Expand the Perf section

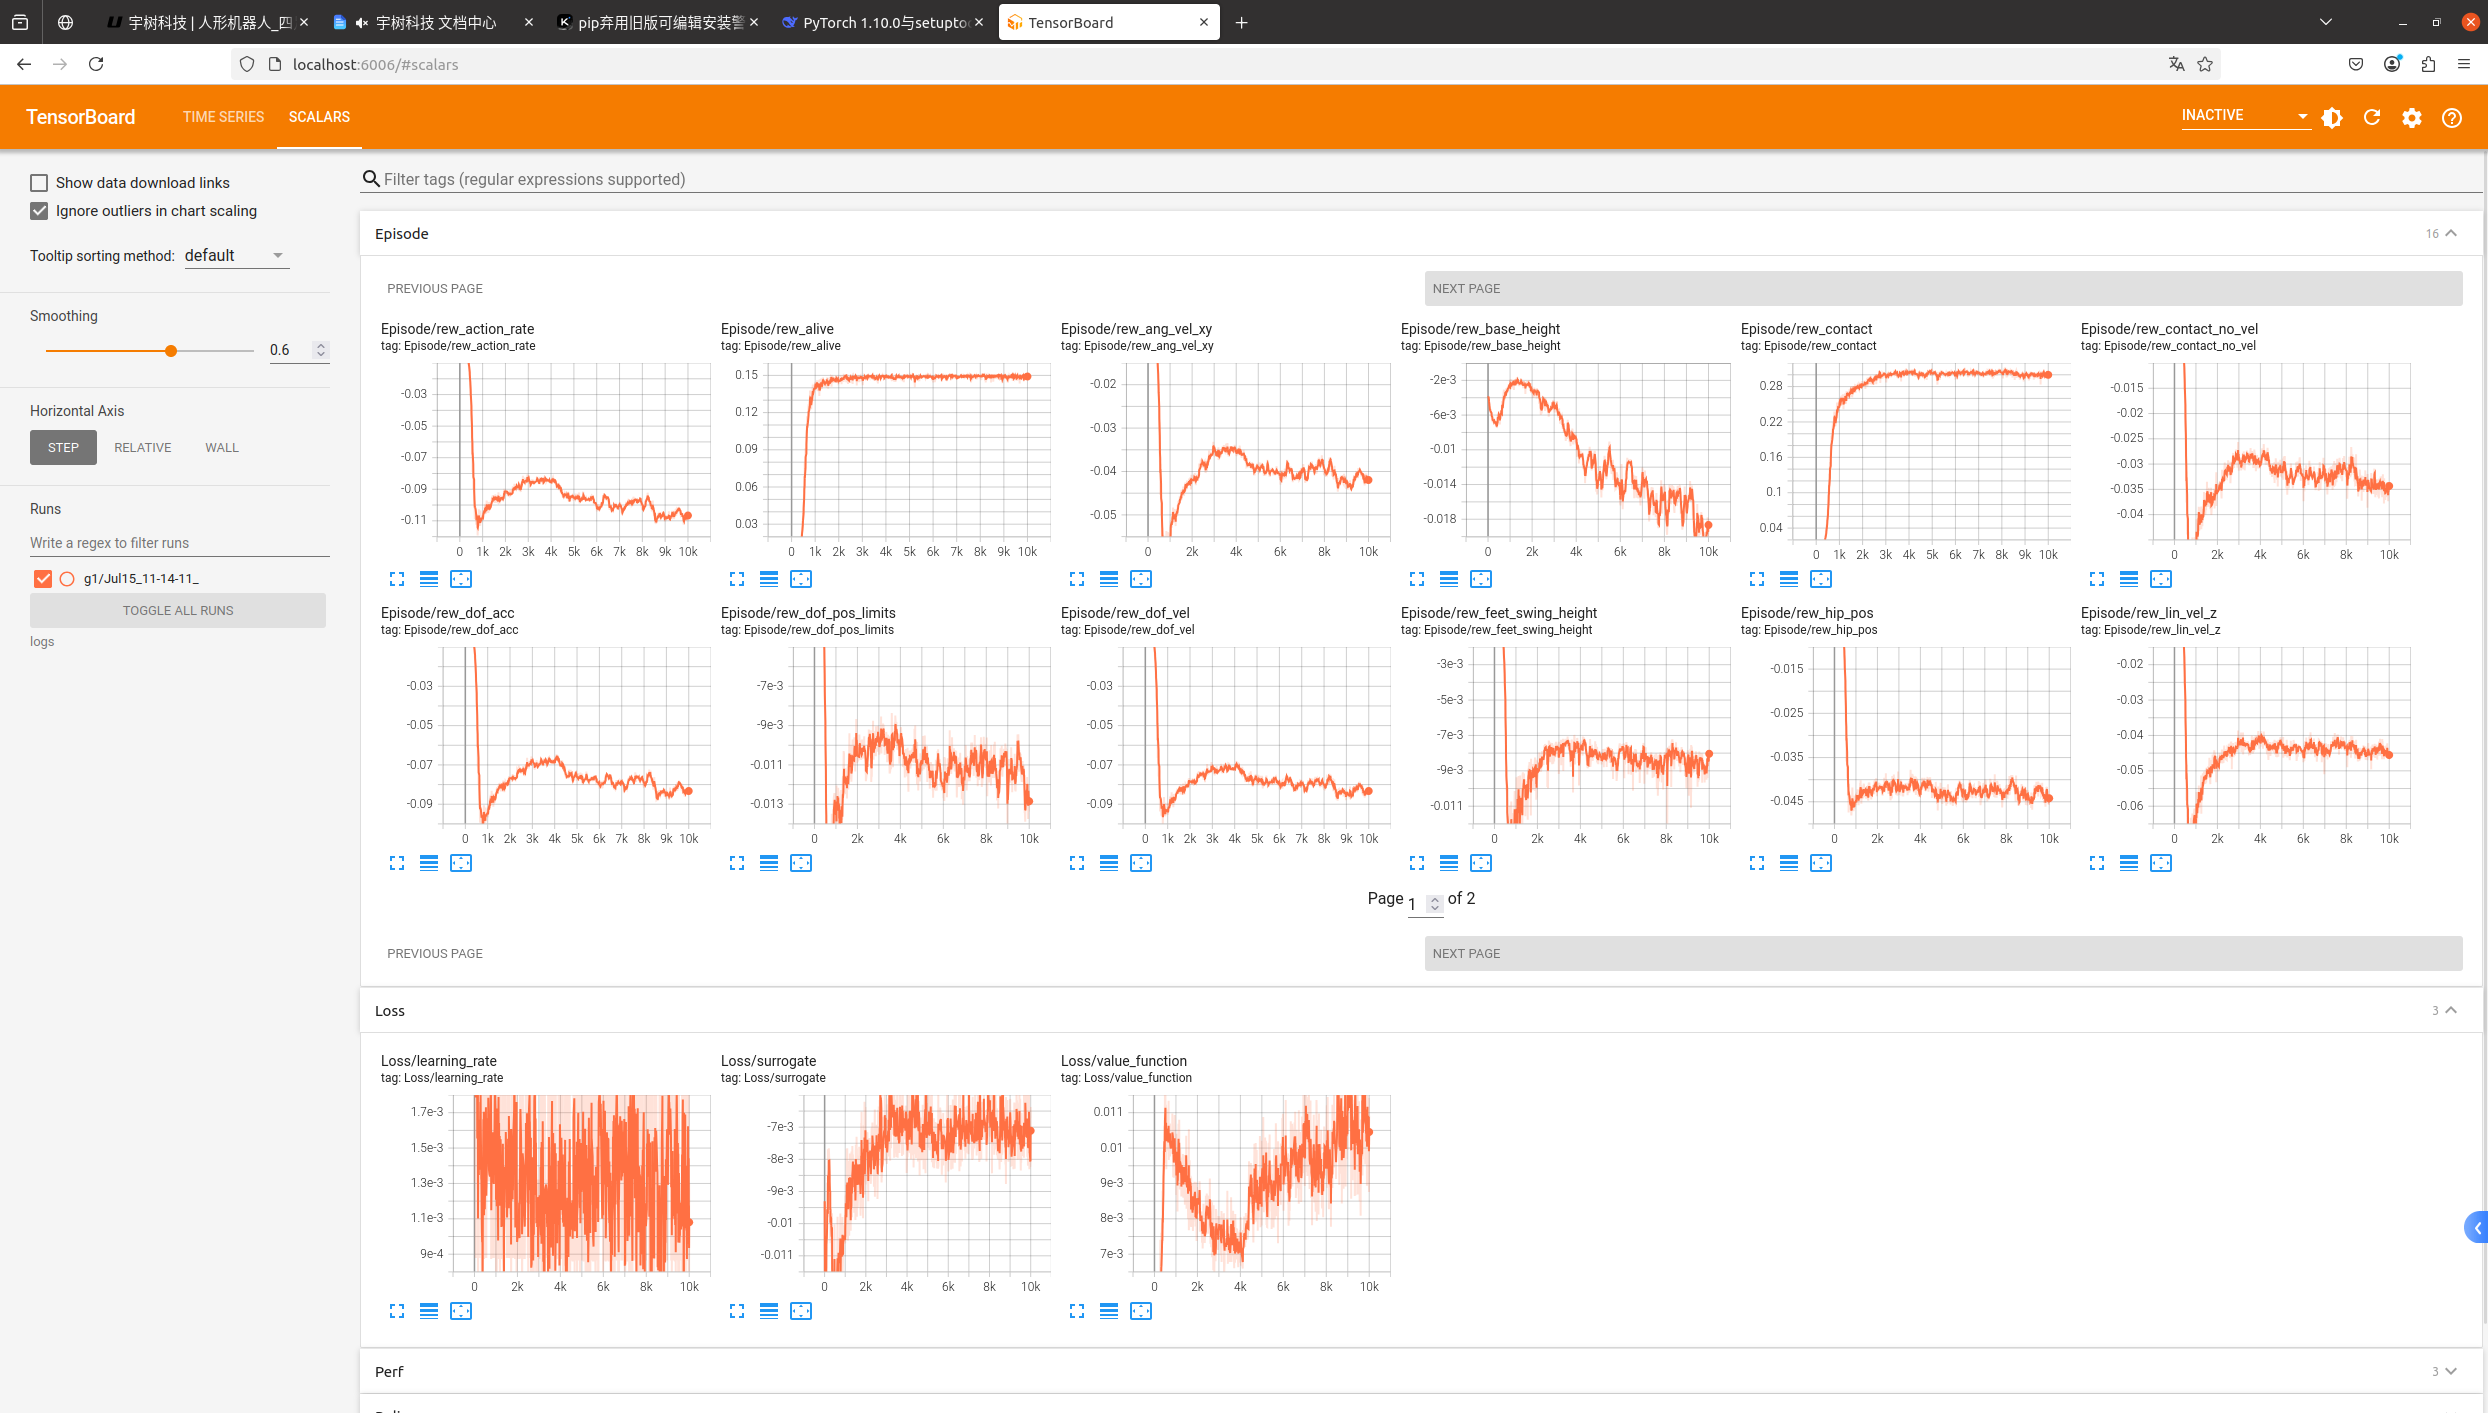[x=2450, y=1371]
